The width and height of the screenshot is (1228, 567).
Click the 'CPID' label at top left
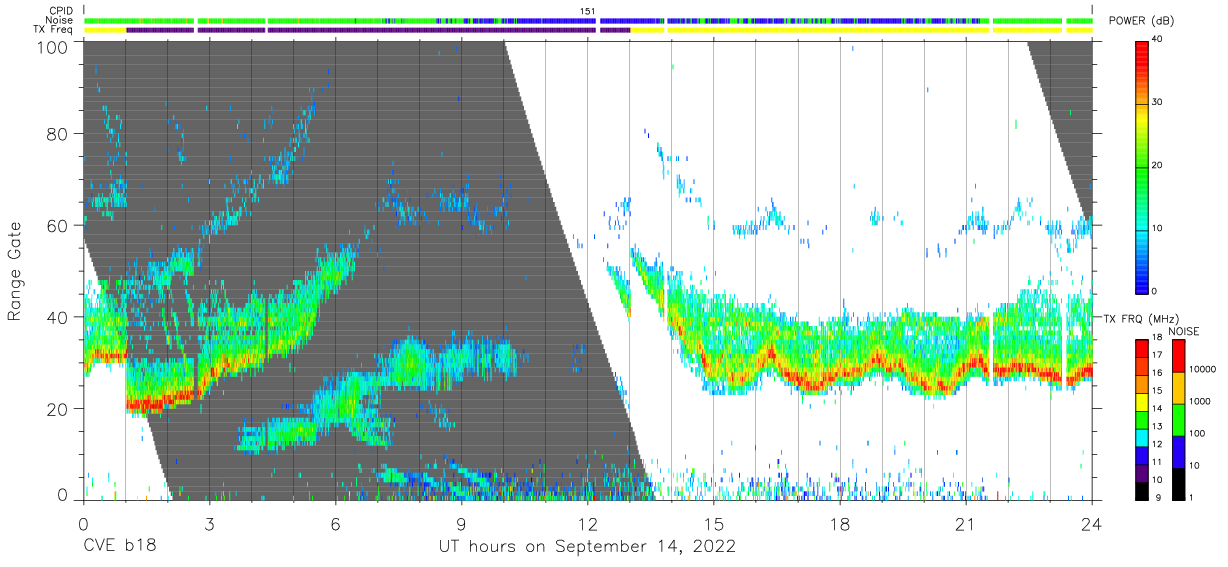pyautogui.click(x=62, y=11)
